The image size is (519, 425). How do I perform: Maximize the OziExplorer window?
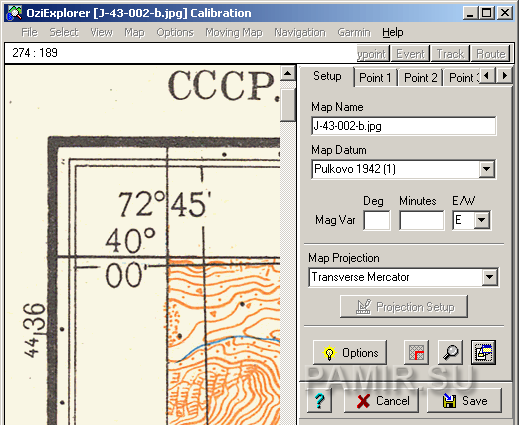486,13
